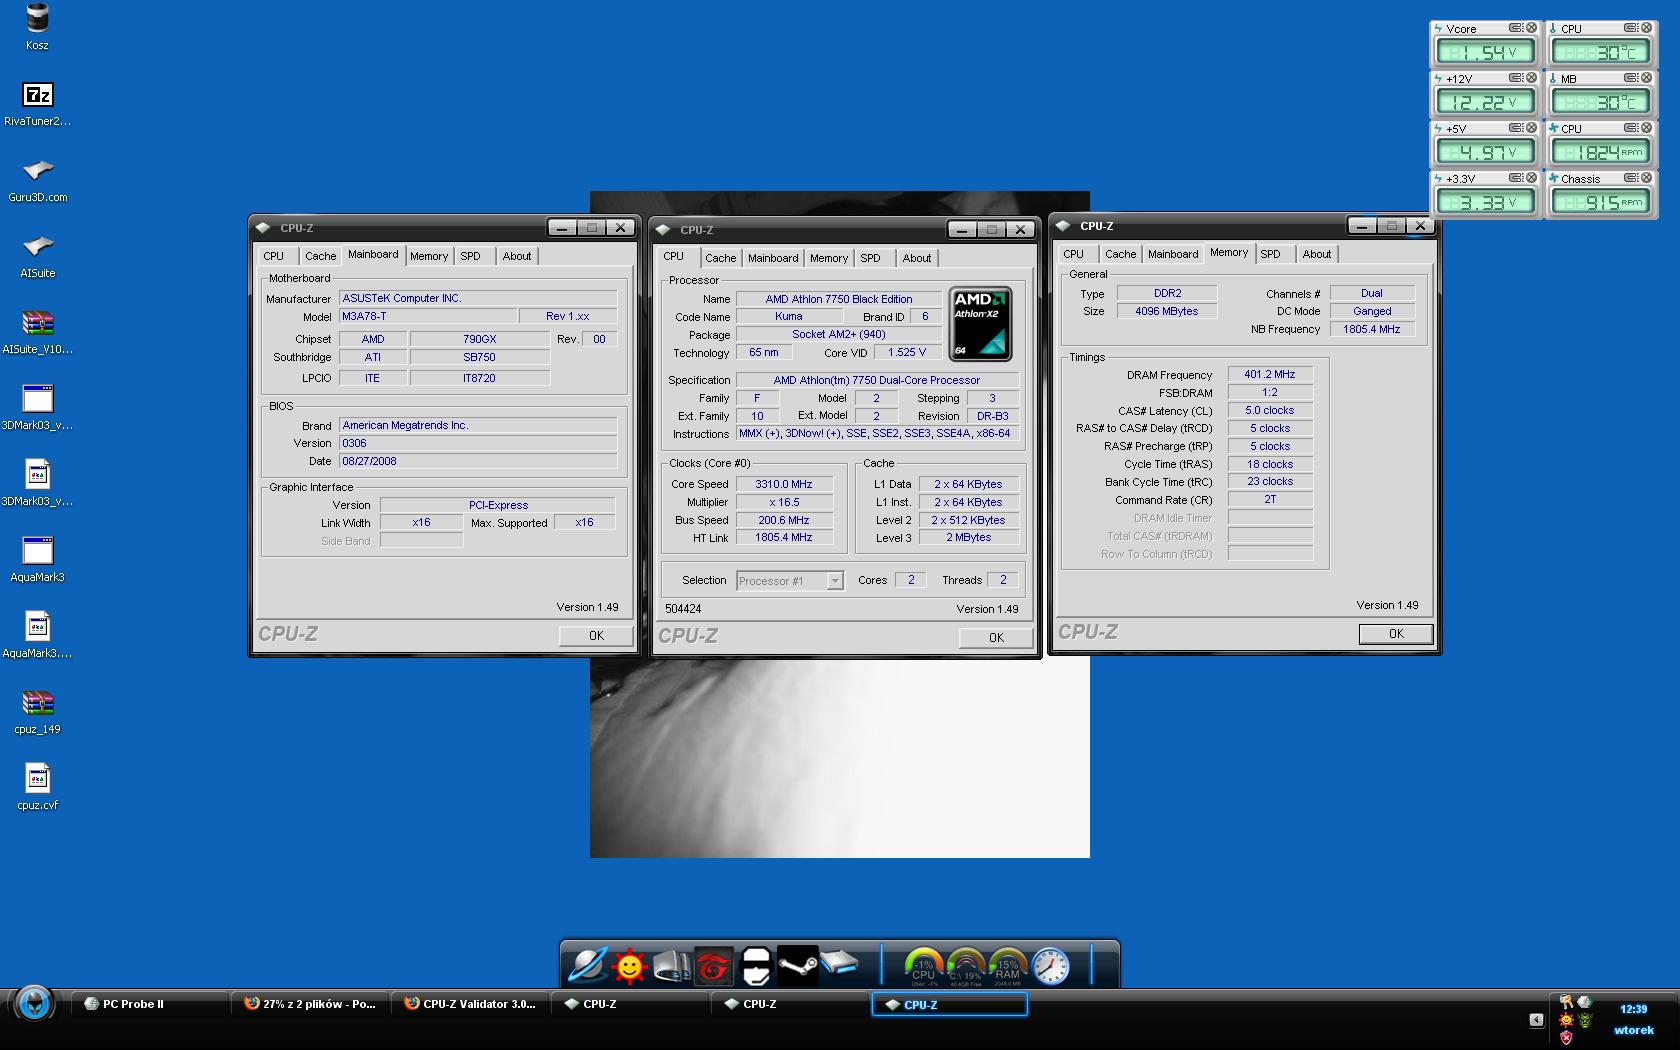Click OK in processor CPU-Z window
Image resolution: width=1680 pixels, height=1050 pixels.
click(x=996, y=637)
